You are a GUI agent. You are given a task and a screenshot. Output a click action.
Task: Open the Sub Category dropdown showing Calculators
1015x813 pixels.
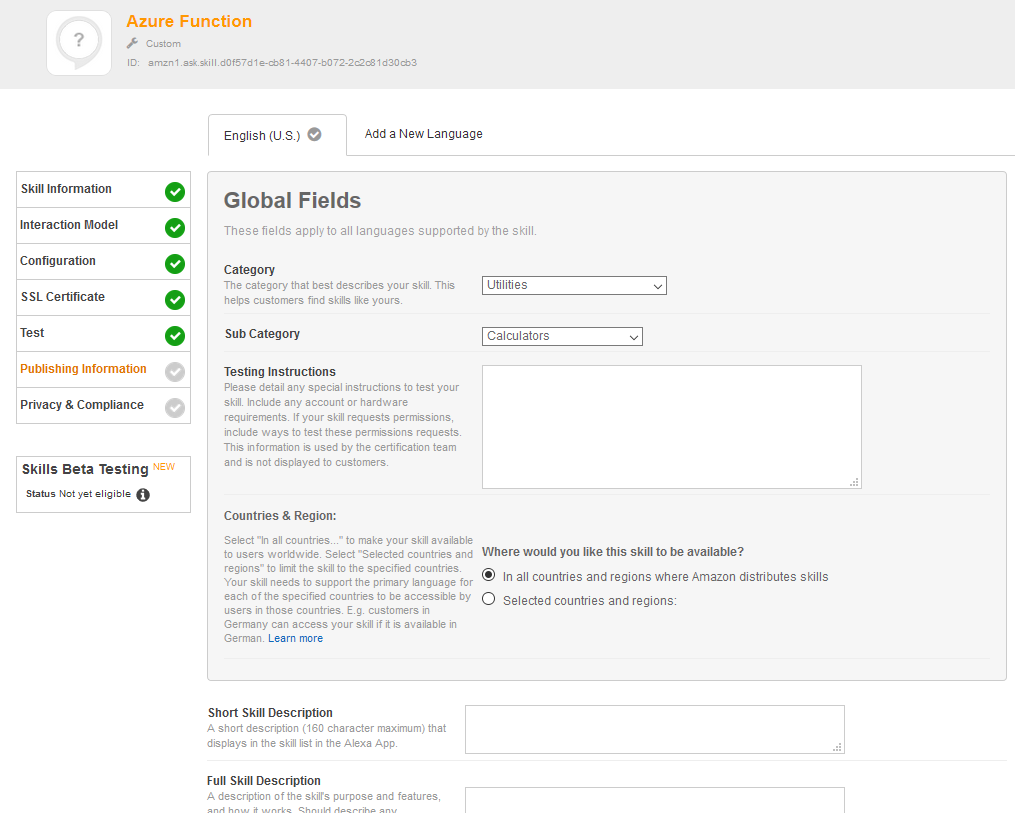pyautogui.click(x=563, y=337)
